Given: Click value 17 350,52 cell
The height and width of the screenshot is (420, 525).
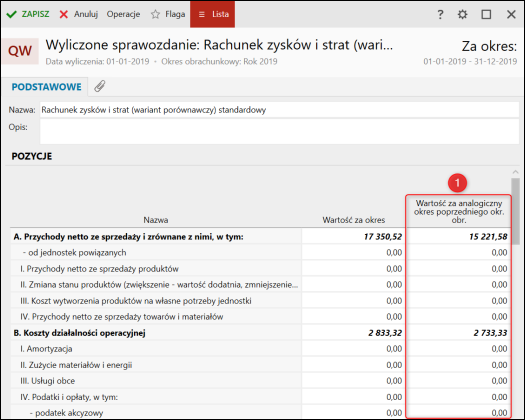Looking at the screenshot, I should (x=354, y=237).
